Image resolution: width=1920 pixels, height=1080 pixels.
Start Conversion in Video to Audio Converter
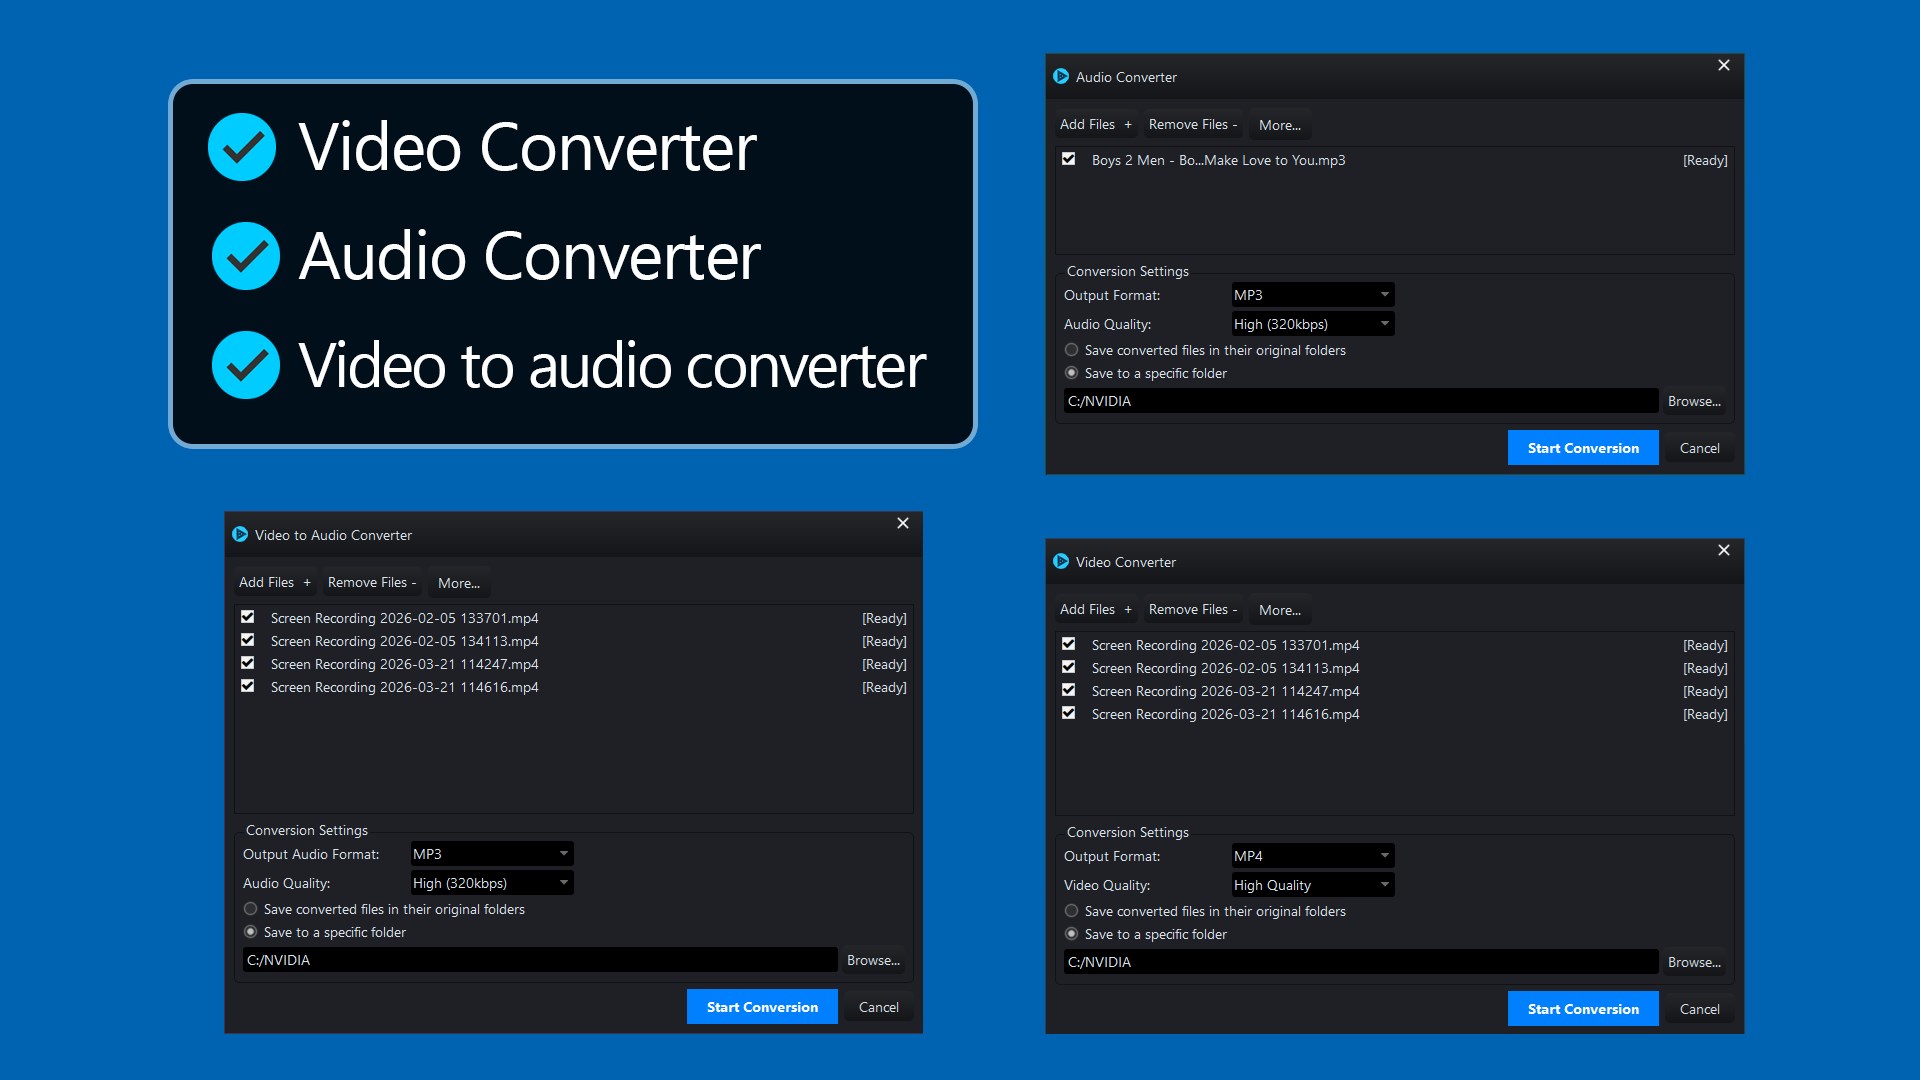(762, 1007)
